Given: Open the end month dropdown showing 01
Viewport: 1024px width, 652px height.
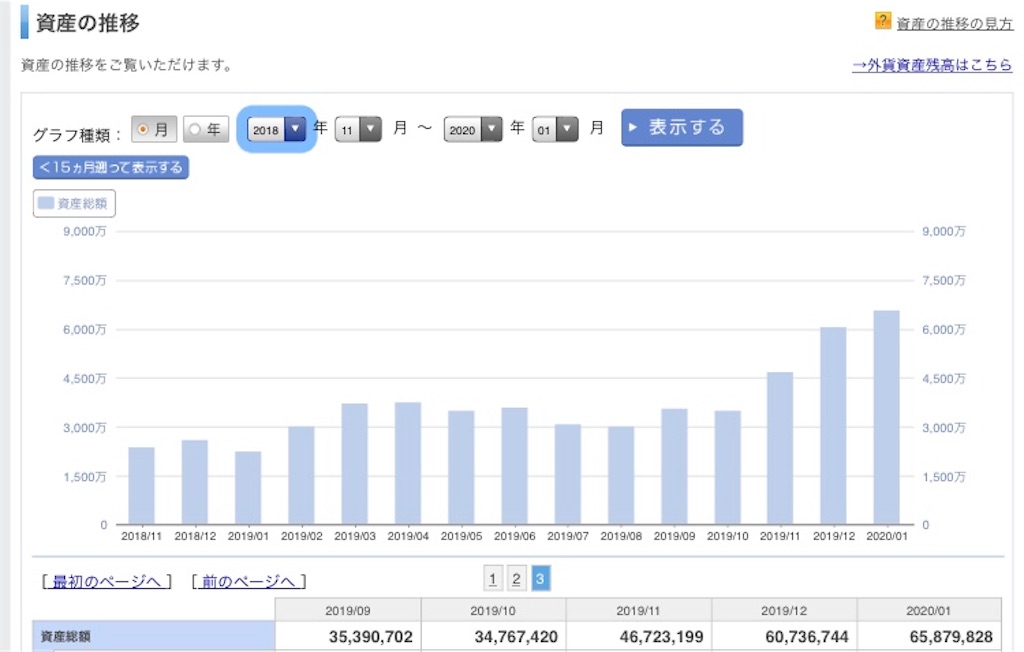Looking at the screenshot, I should [555, 129].
